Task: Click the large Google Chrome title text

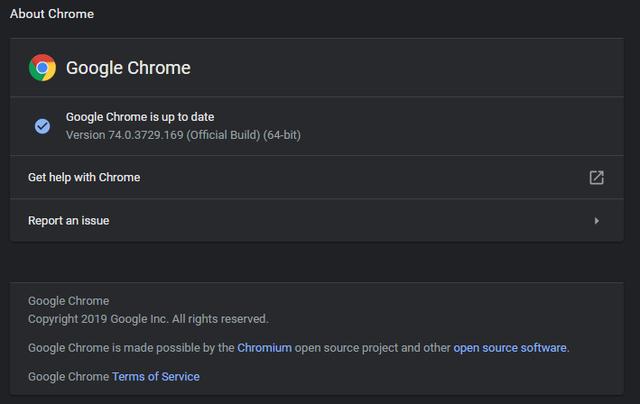Action: point(128,68)
